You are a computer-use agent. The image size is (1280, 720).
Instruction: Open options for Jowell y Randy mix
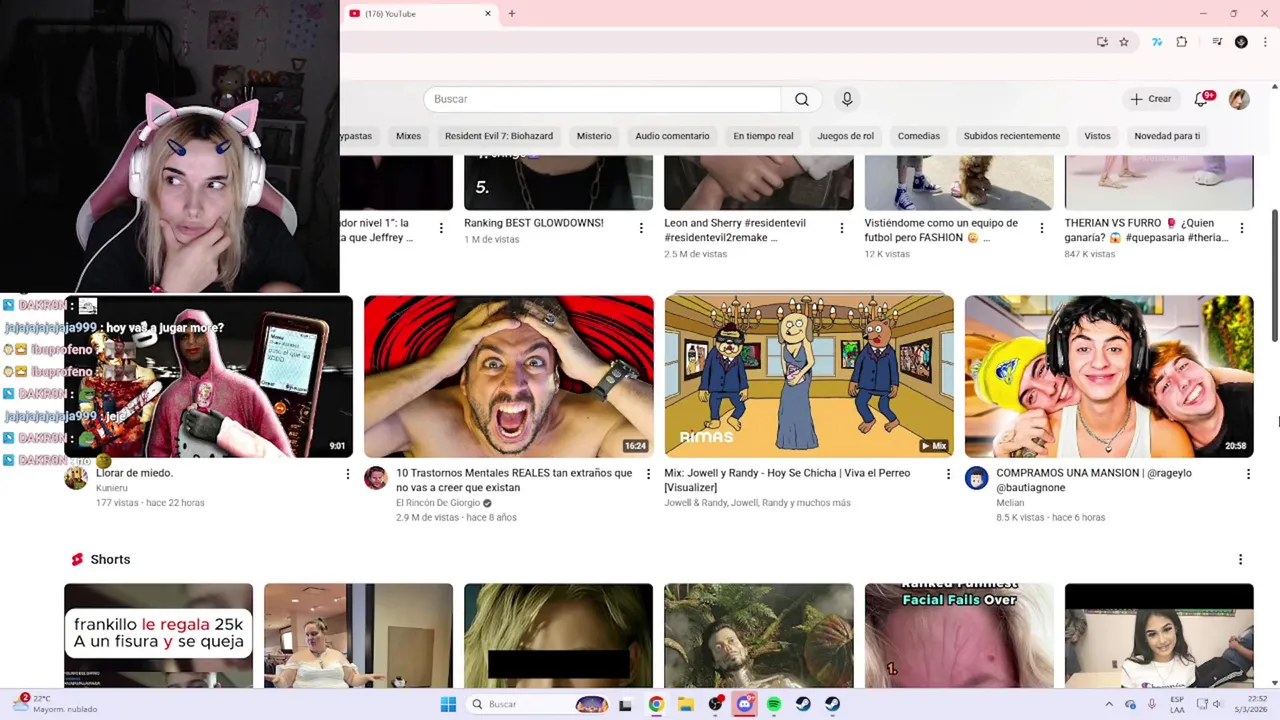point(948,474)
